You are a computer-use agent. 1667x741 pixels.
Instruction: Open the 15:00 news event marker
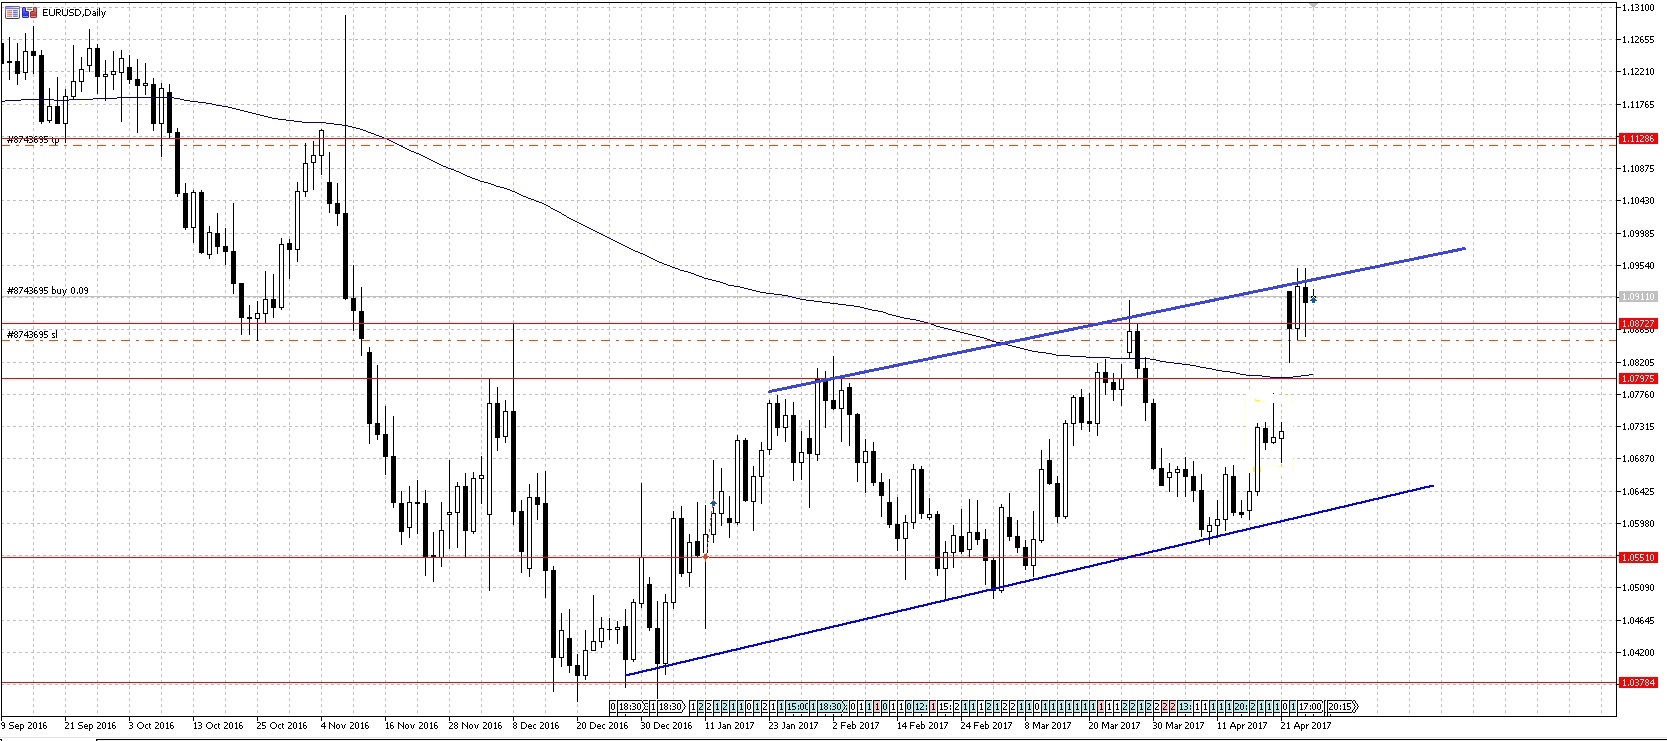pyautogui.click(x=797, y=706)
